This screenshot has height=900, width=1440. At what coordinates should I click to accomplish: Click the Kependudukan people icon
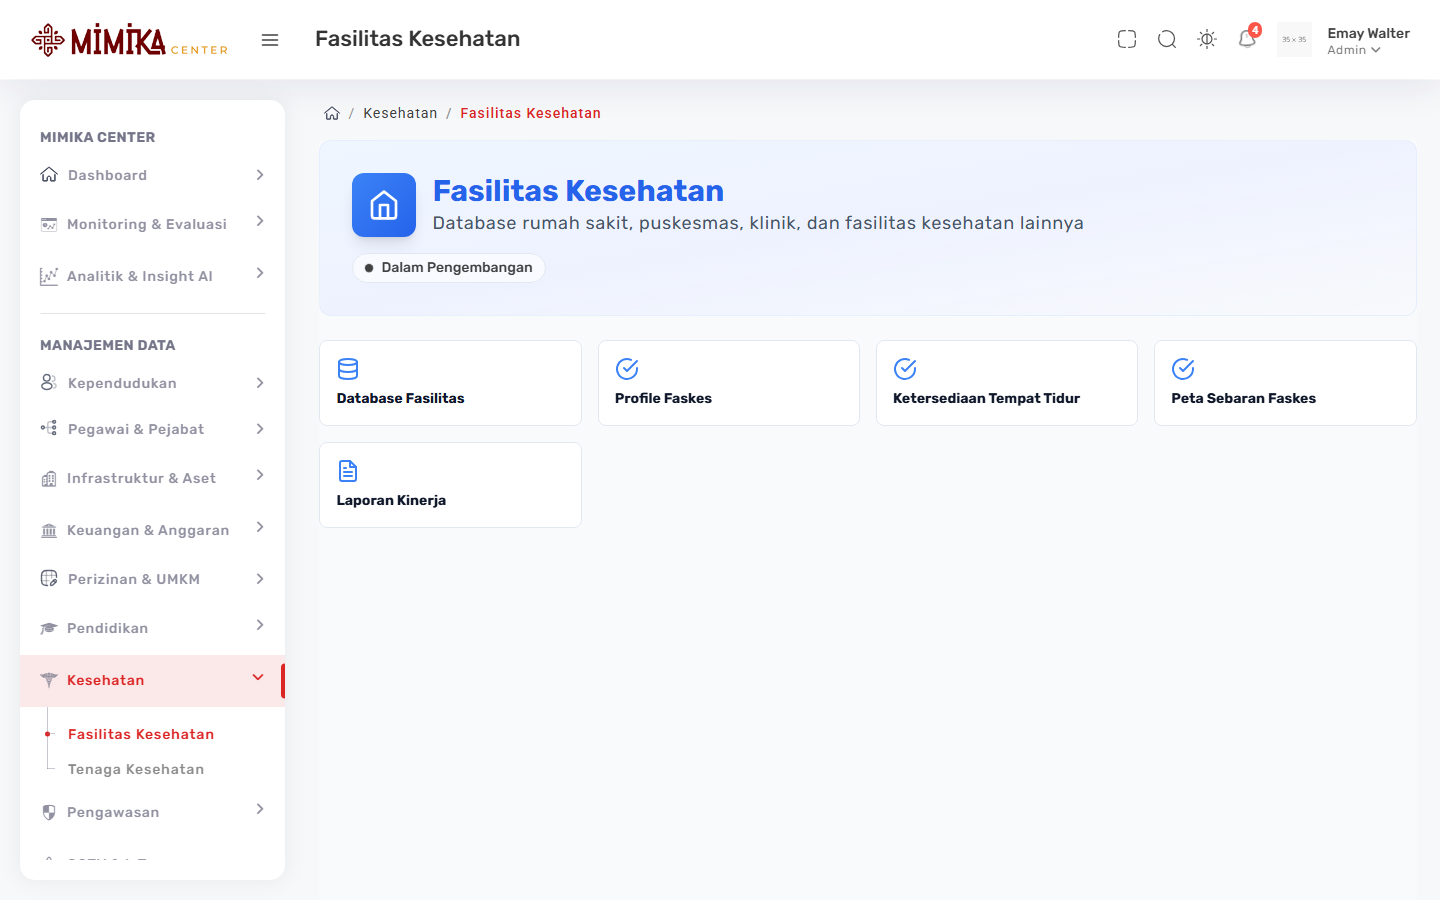coord(49,383)
